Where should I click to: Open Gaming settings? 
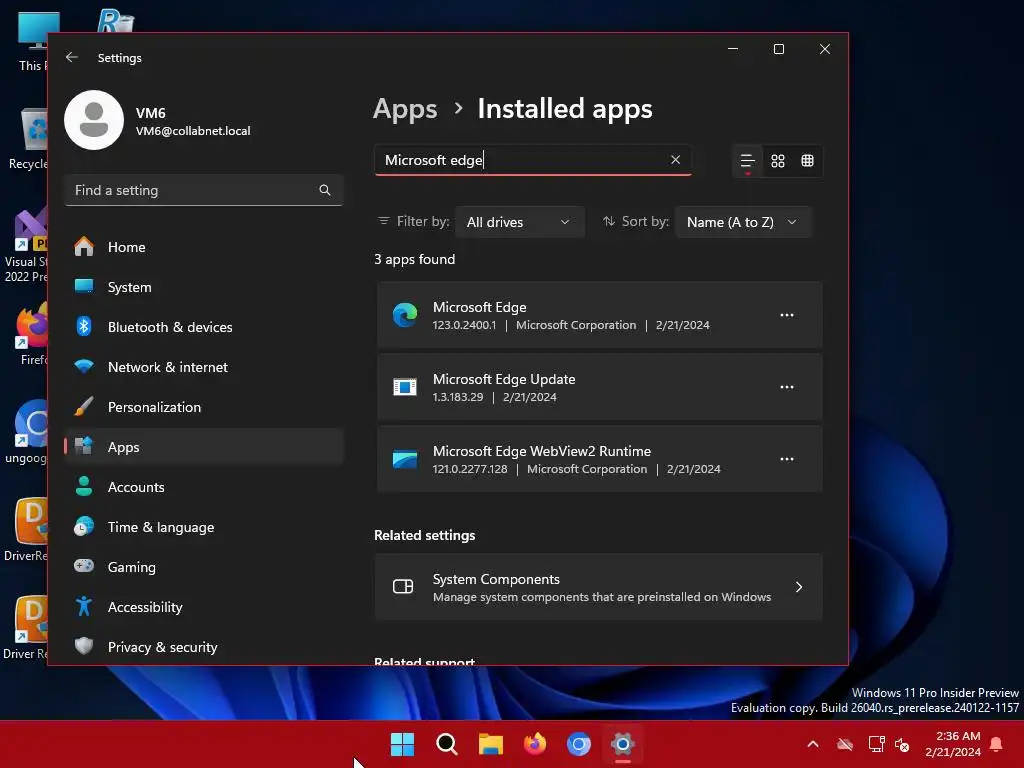point(204,567)
